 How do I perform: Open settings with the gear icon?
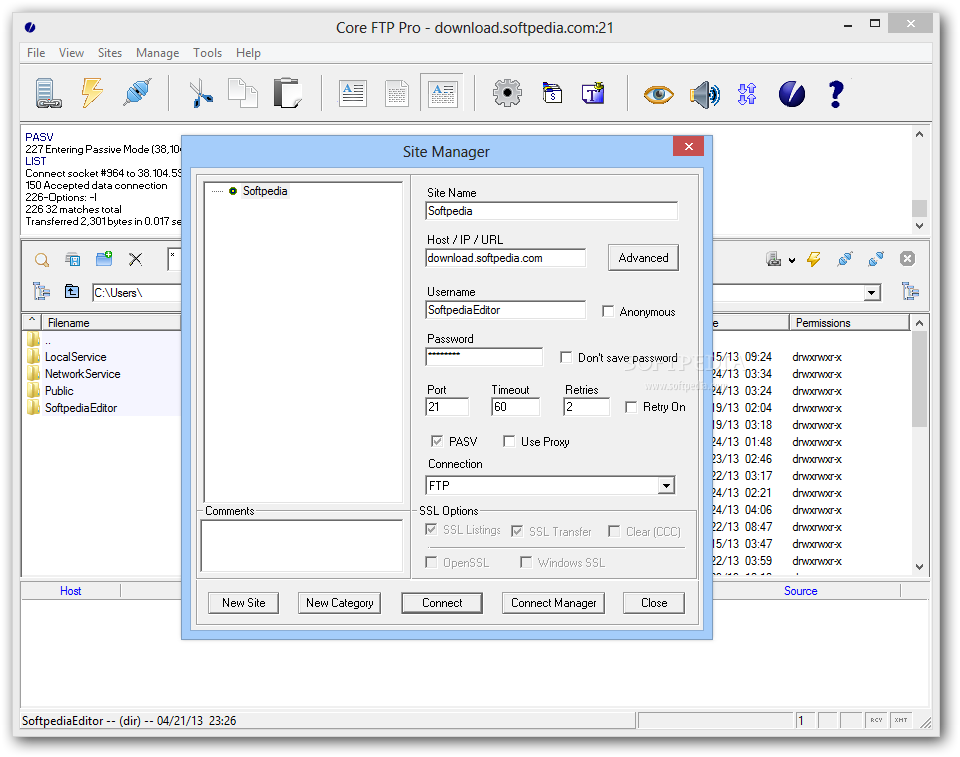(x=507, y=93)
